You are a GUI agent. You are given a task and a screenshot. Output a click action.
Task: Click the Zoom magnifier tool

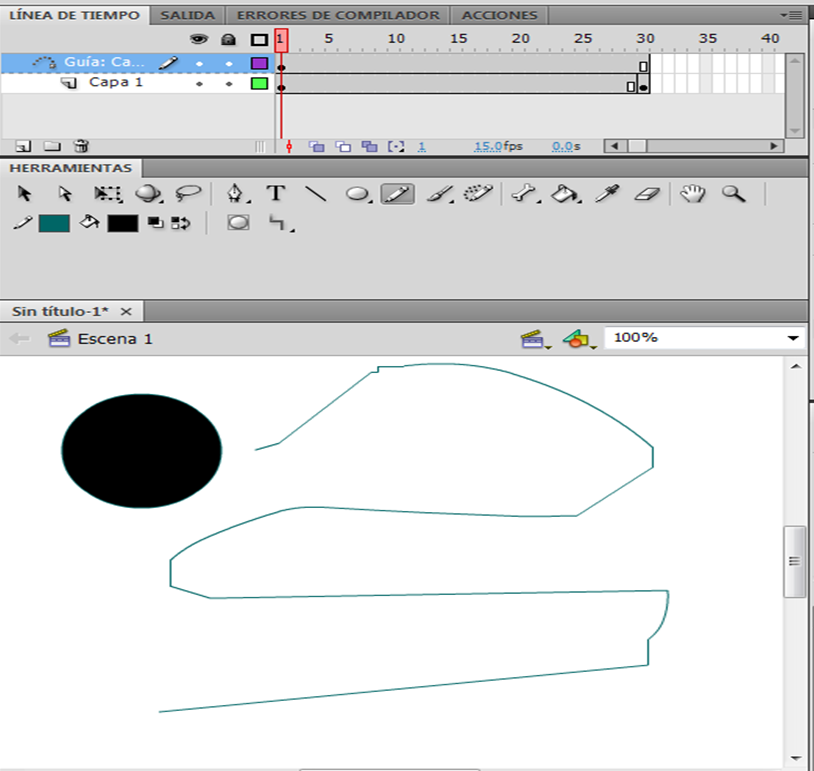point(734,194)
